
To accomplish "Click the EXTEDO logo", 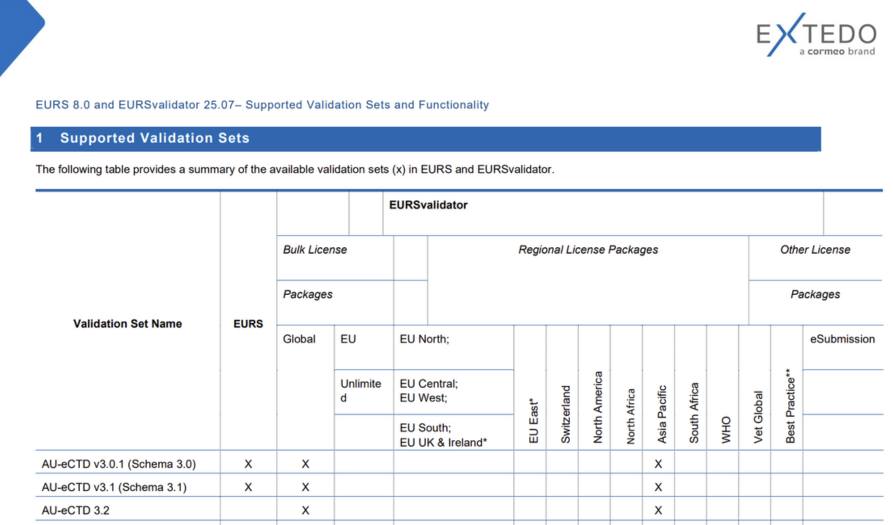I will point(814,38).
